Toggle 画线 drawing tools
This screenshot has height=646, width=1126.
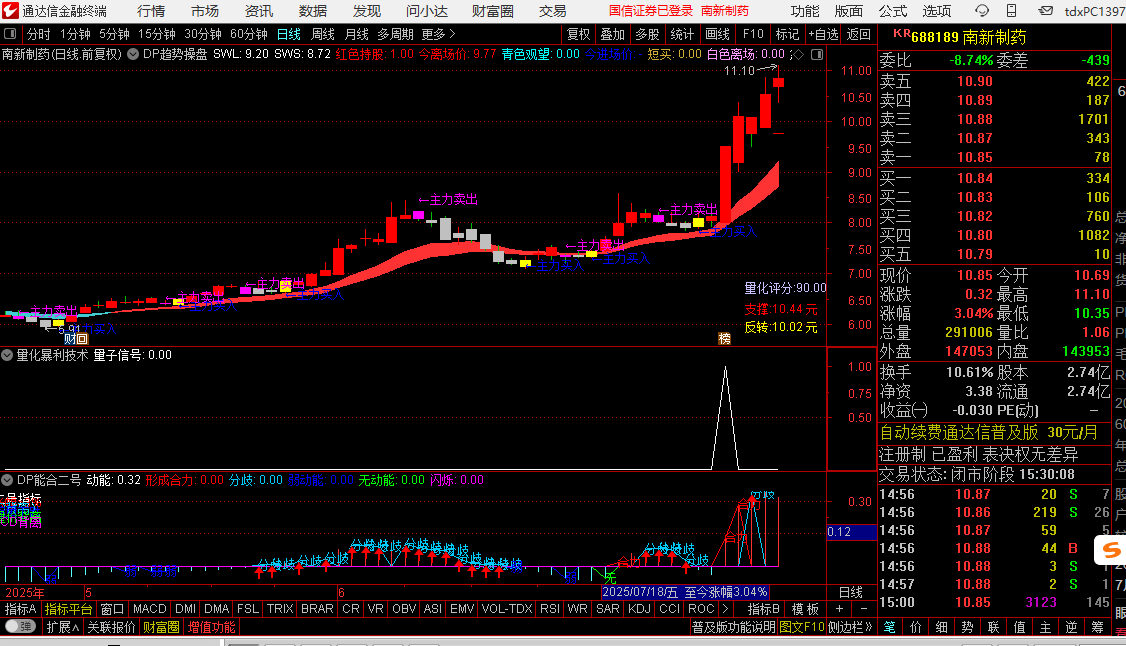point(717,34)
